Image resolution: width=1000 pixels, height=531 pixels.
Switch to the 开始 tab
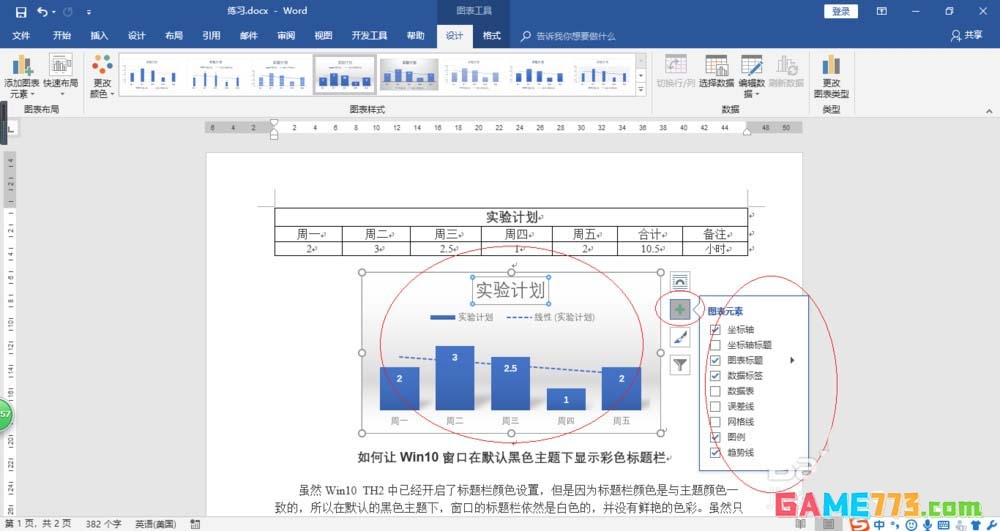(62, 36)
